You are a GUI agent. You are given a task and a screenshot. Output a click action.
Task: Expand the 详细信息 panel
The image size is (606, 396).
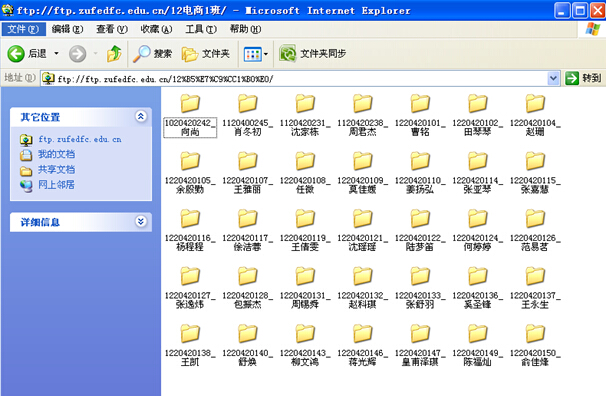pos(141,221)
